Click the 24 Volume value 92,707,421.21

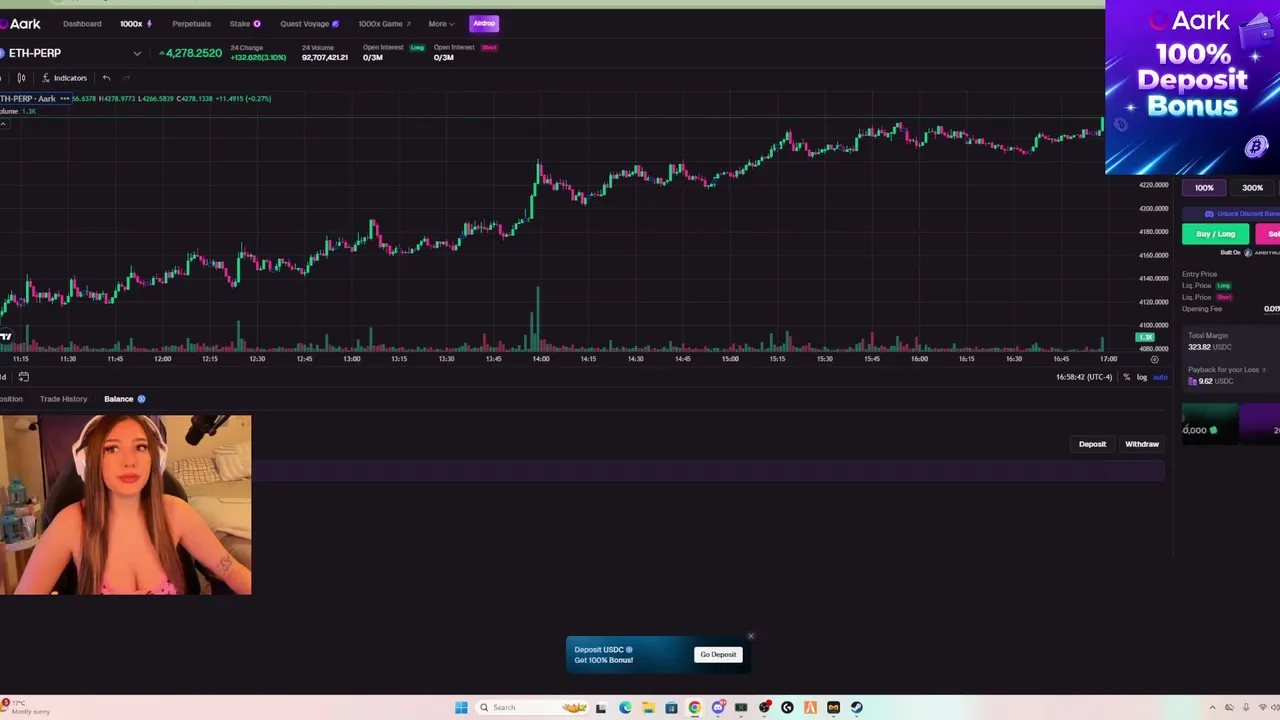point(325,58)
